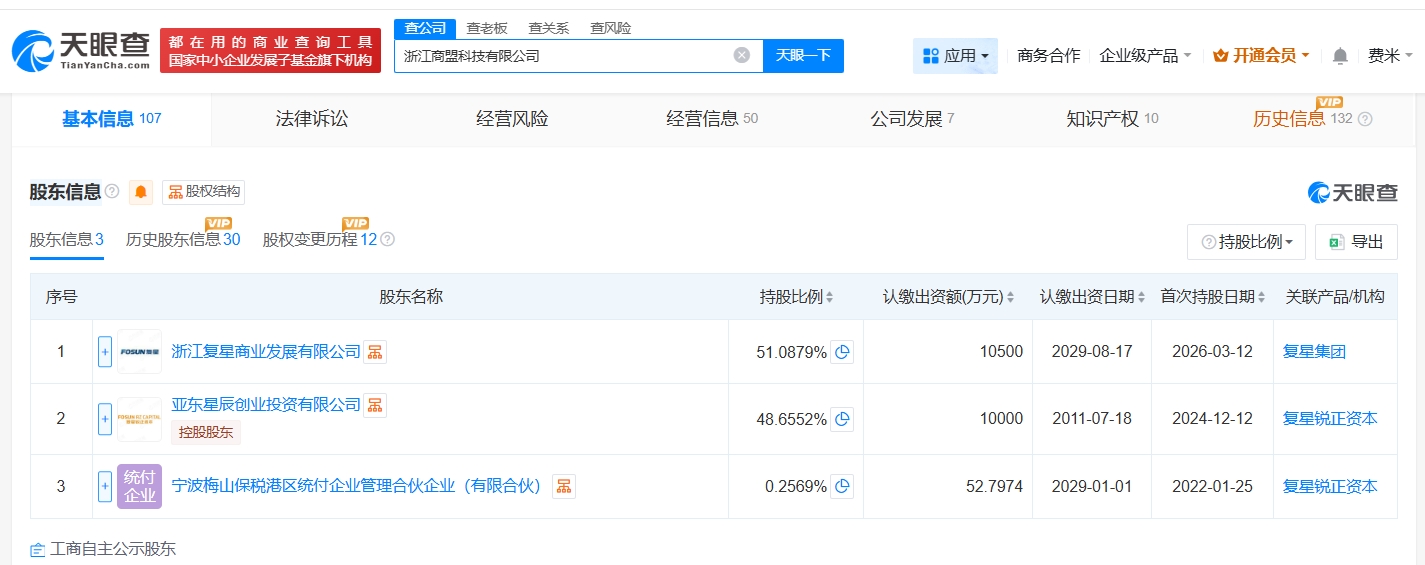
Task: Open pie chart for 48.6552% shareholding
Action: coord(842,419)
